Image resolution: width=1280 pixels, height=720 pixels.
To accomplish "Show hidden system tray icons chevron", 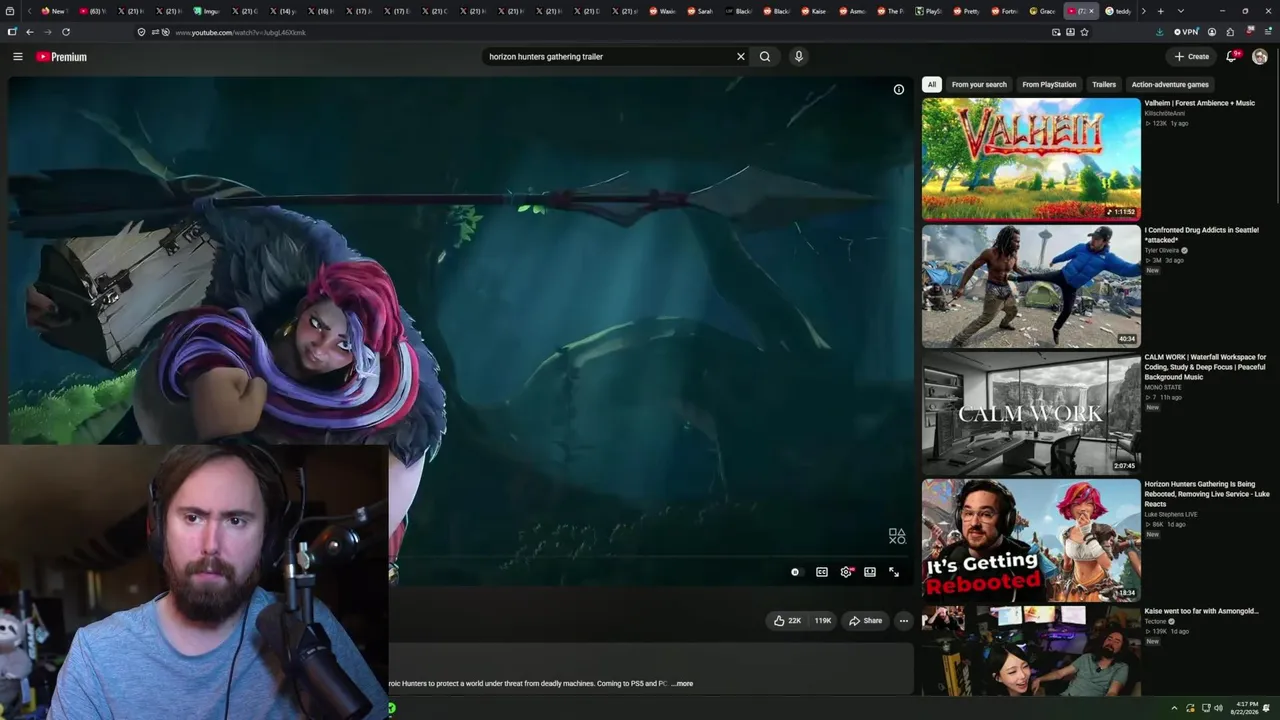I will [1174, 708].
